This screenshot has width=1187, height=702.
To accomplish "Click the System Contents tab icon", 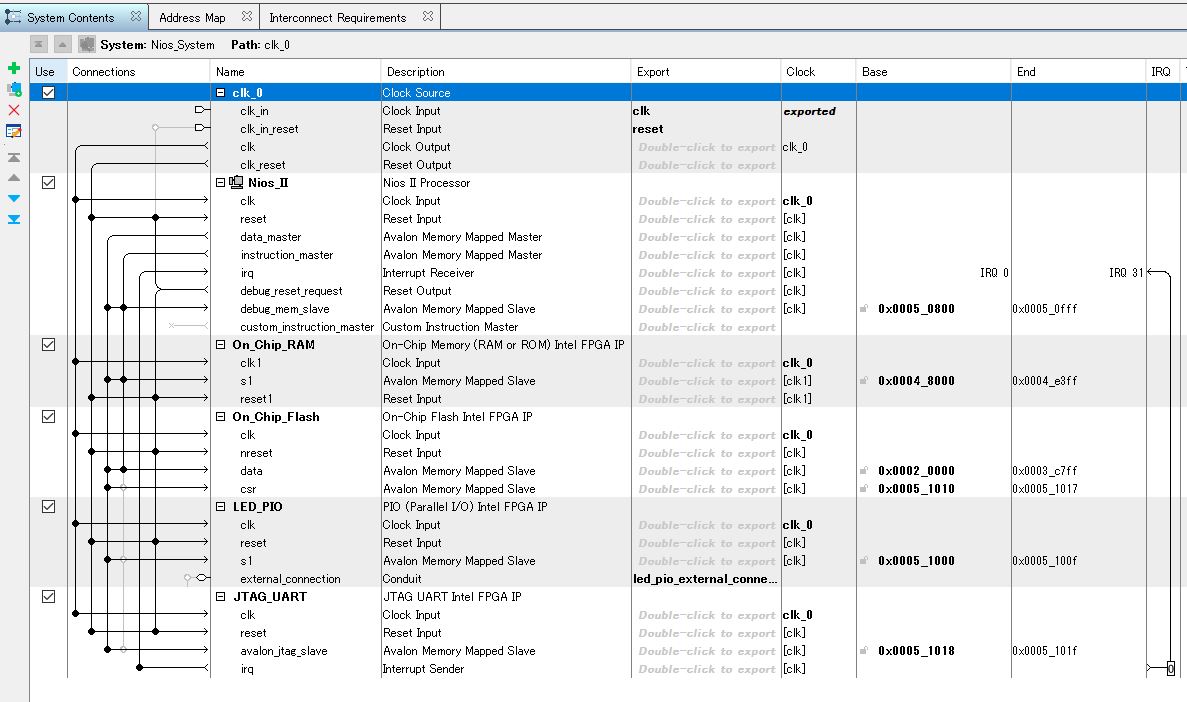I will (14, 17).
